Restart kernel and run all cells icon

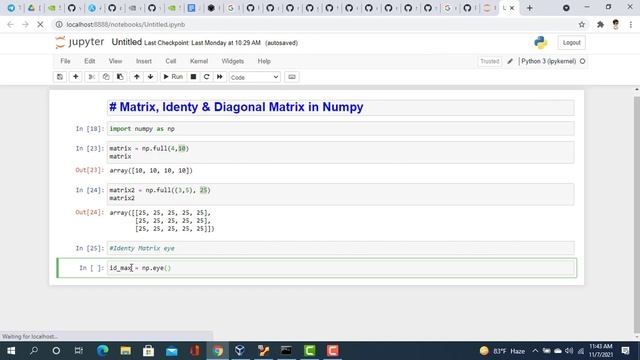point(220,77)
